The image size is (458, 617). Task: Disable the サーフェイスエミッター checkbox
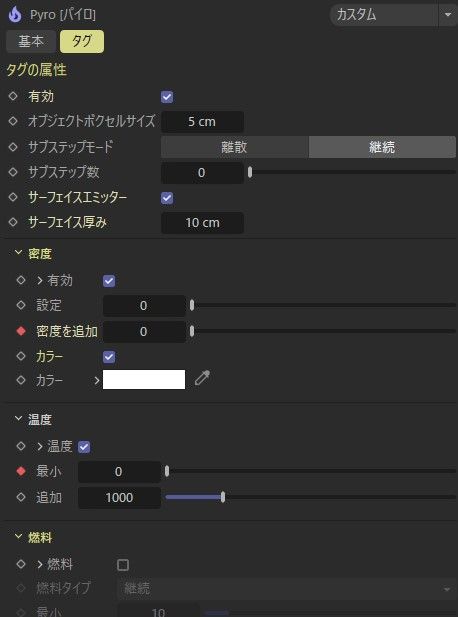167,198
